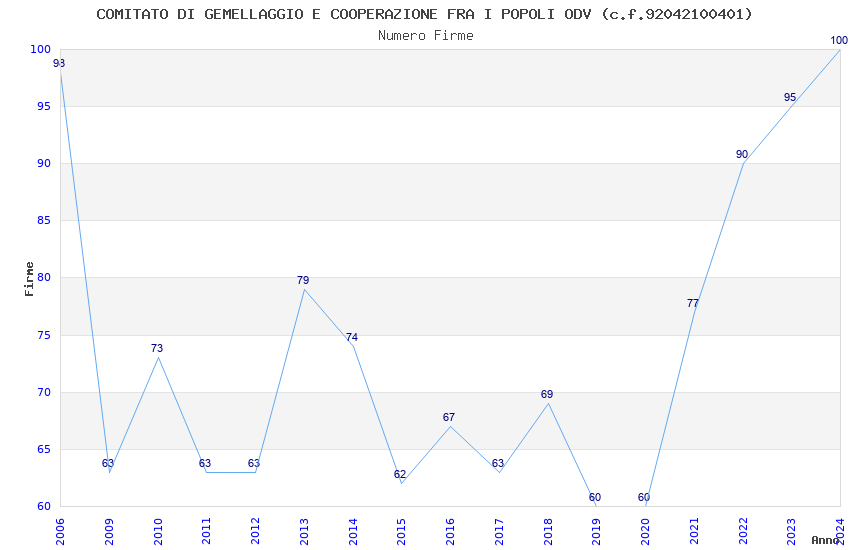The width and height of the screenshot is (850, 550).
Task: Click the y-axis tick label 70
Action: (x=44, y=392)
